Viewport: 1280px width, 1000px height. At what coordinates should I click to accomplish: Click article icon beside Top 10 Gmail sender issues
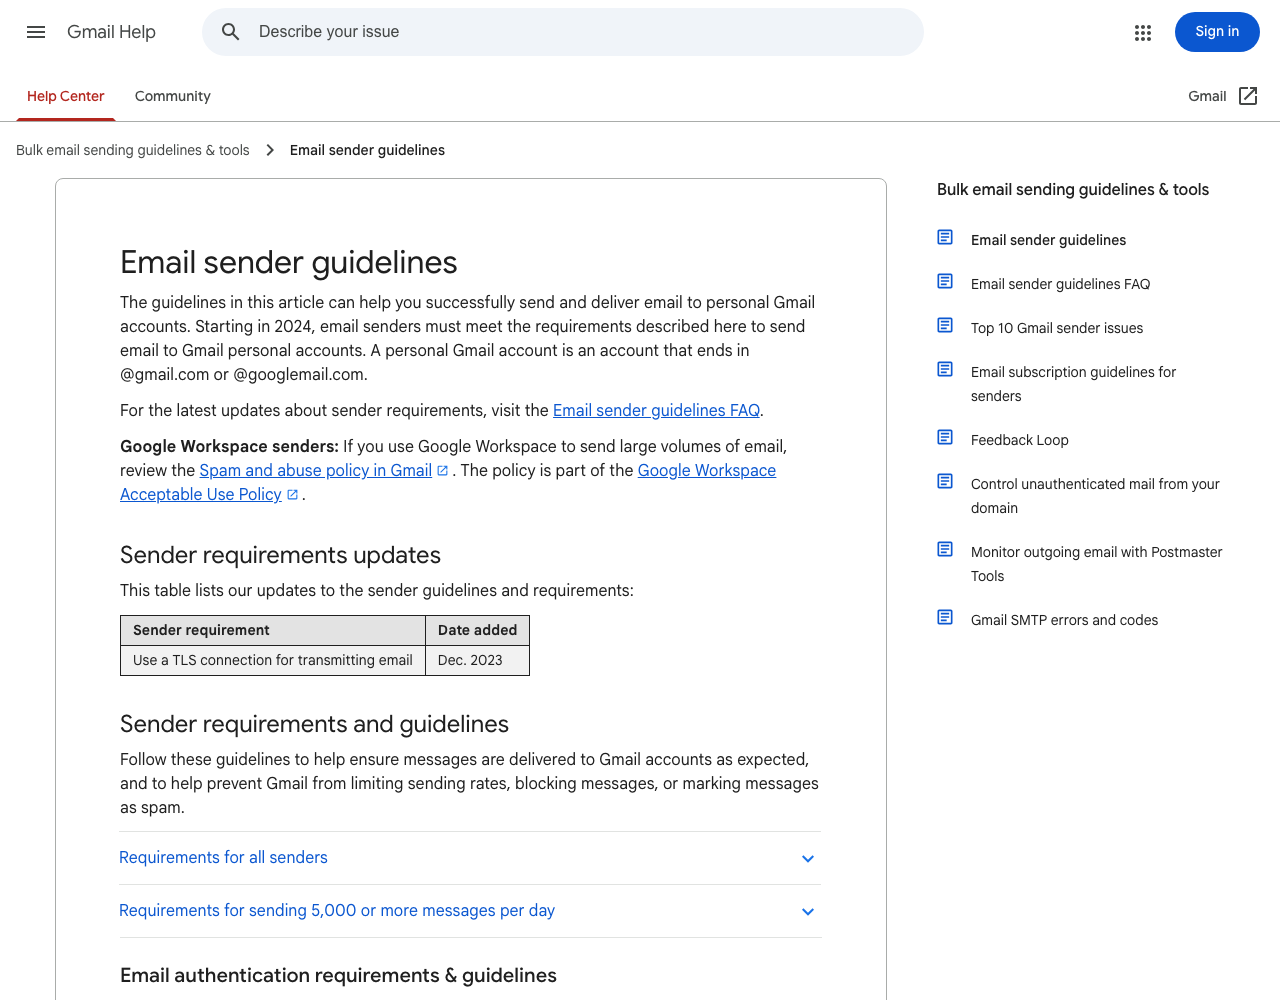(945, 325)
